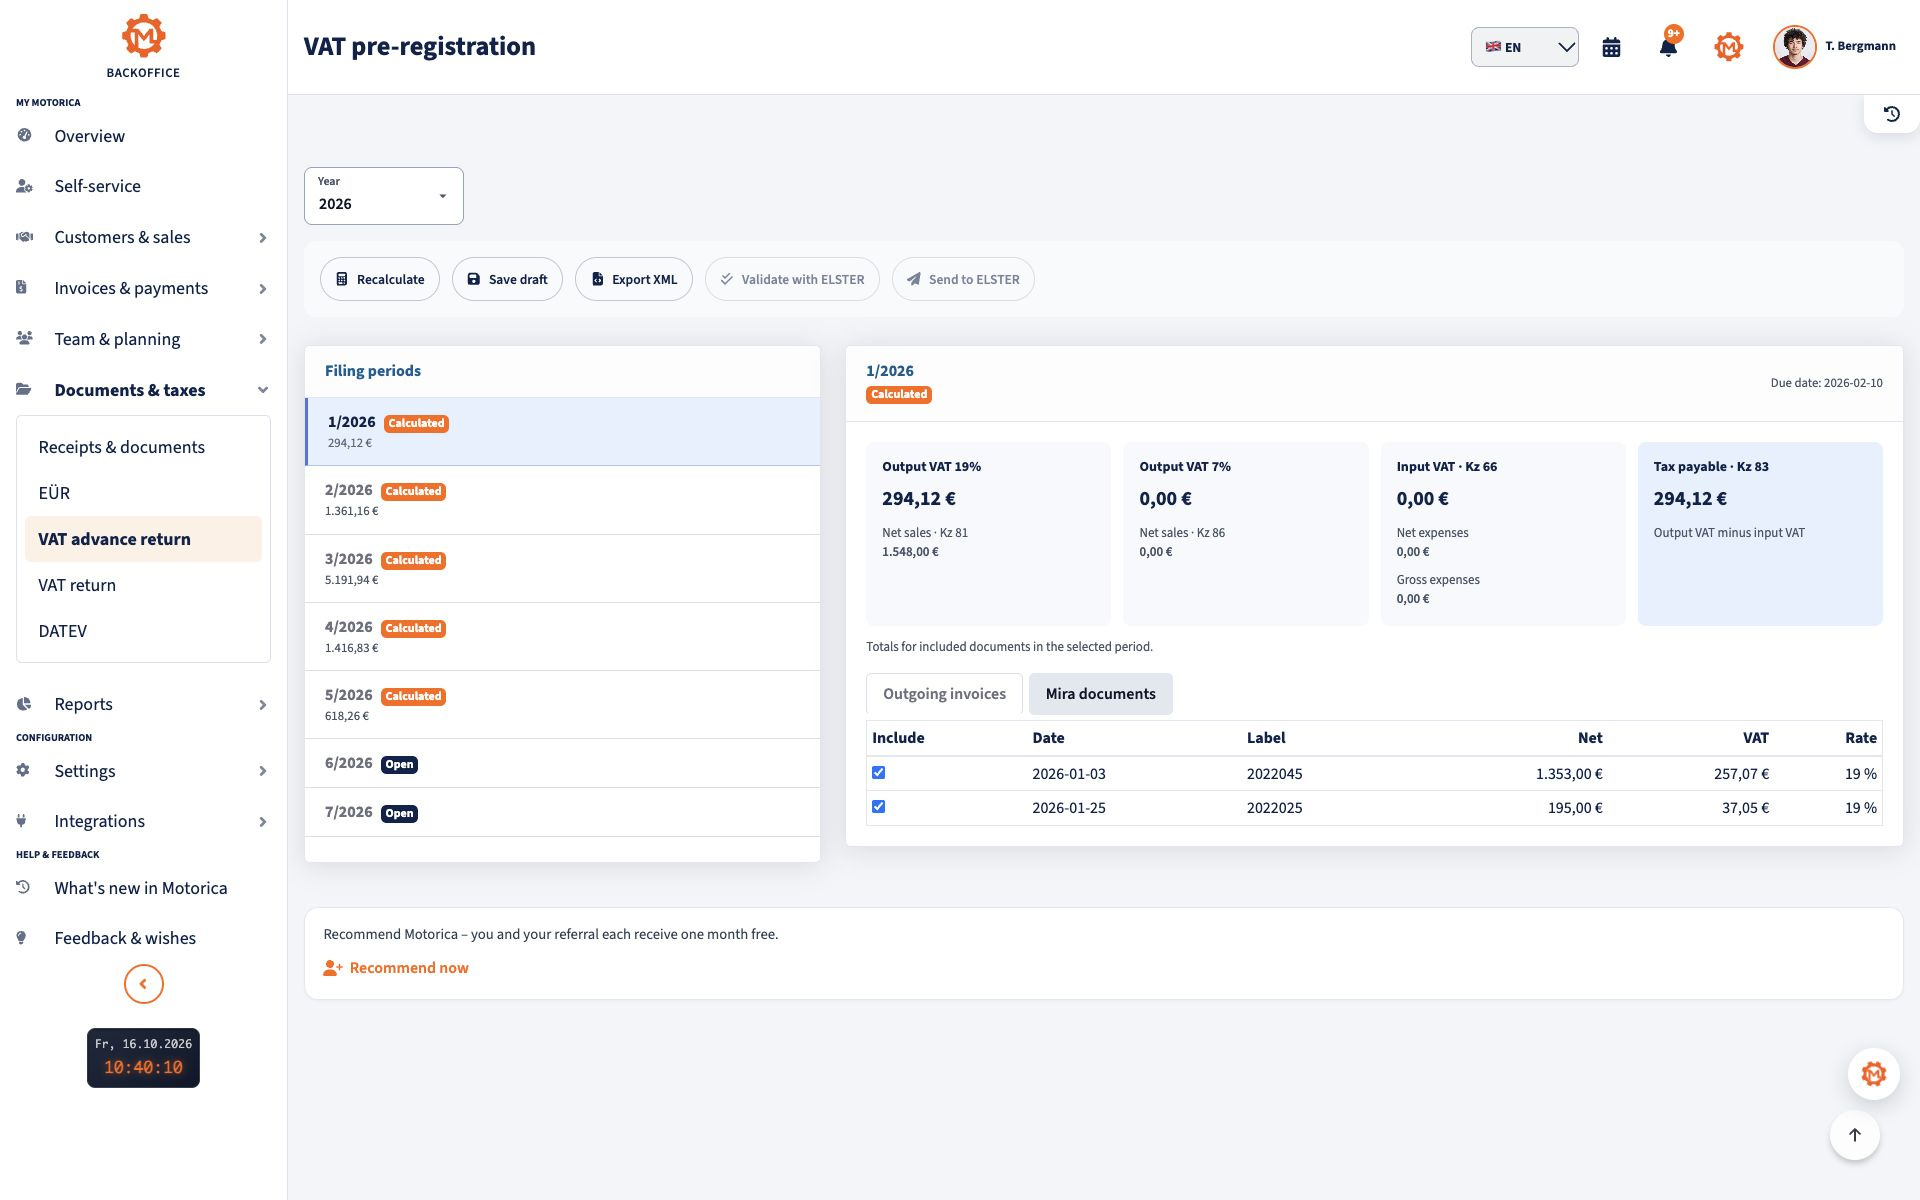
Task: Open VAT return submenu item
Action: pyautogui.click(x=143, y=585)
